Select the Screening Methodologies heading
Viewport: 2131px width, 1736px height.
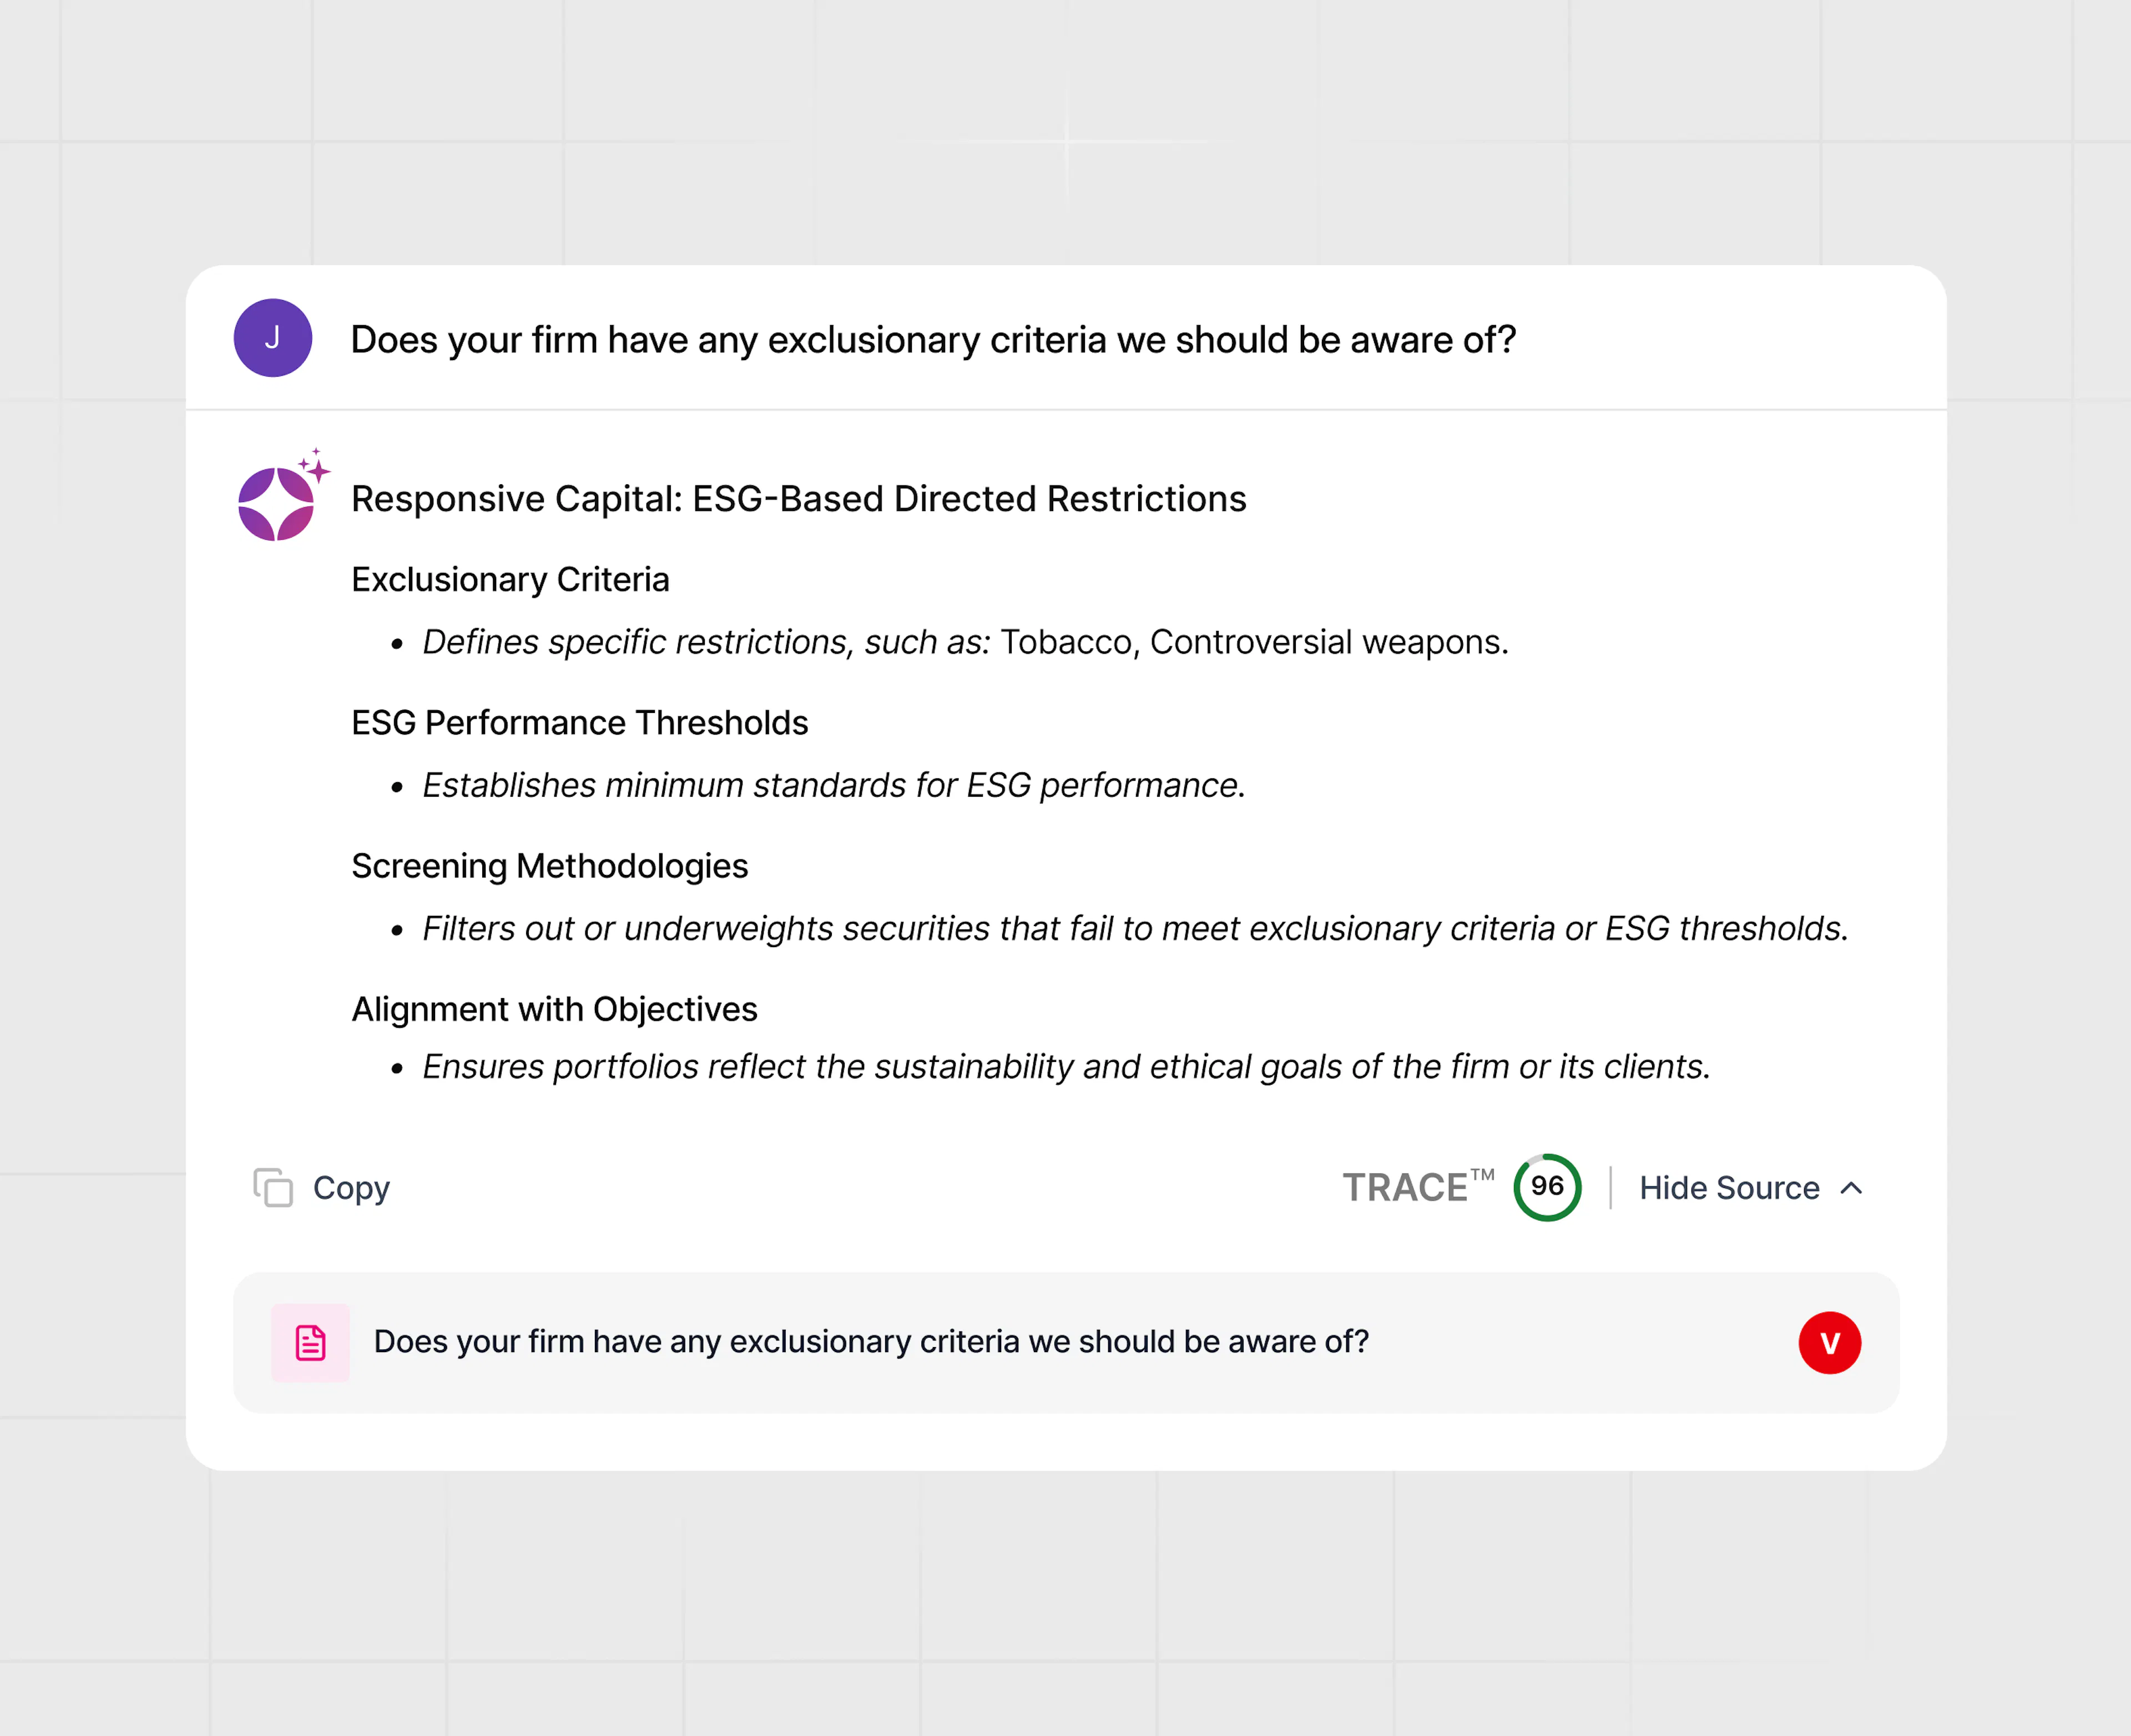pos(549,865)
